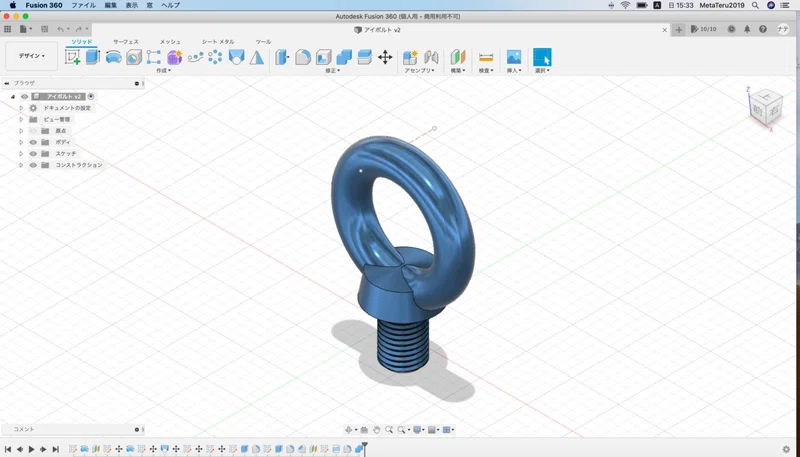Expand the ドキュメントの設定 tree node
Image resolution: width=800 pixels, height=457 pixels.
pyautogui.click(x=21, y=108)
